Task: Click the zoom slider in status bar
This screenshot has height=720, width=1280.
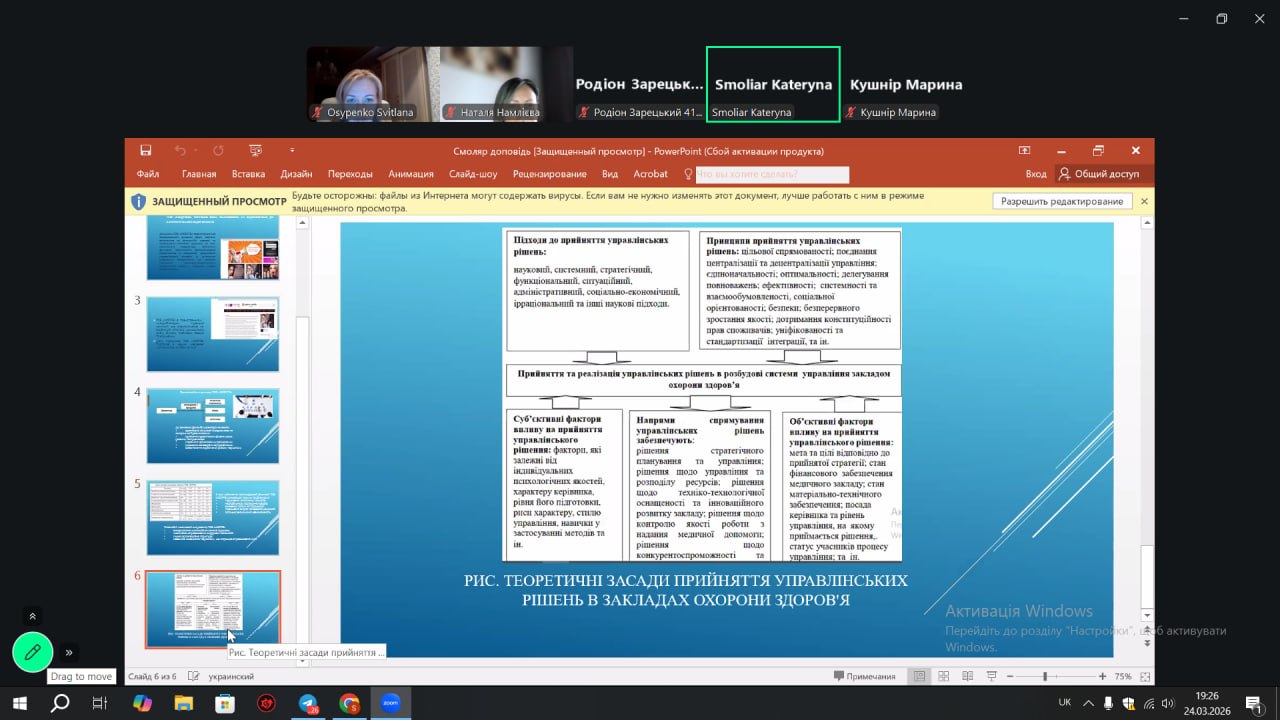Action: tap(1045, 676)
